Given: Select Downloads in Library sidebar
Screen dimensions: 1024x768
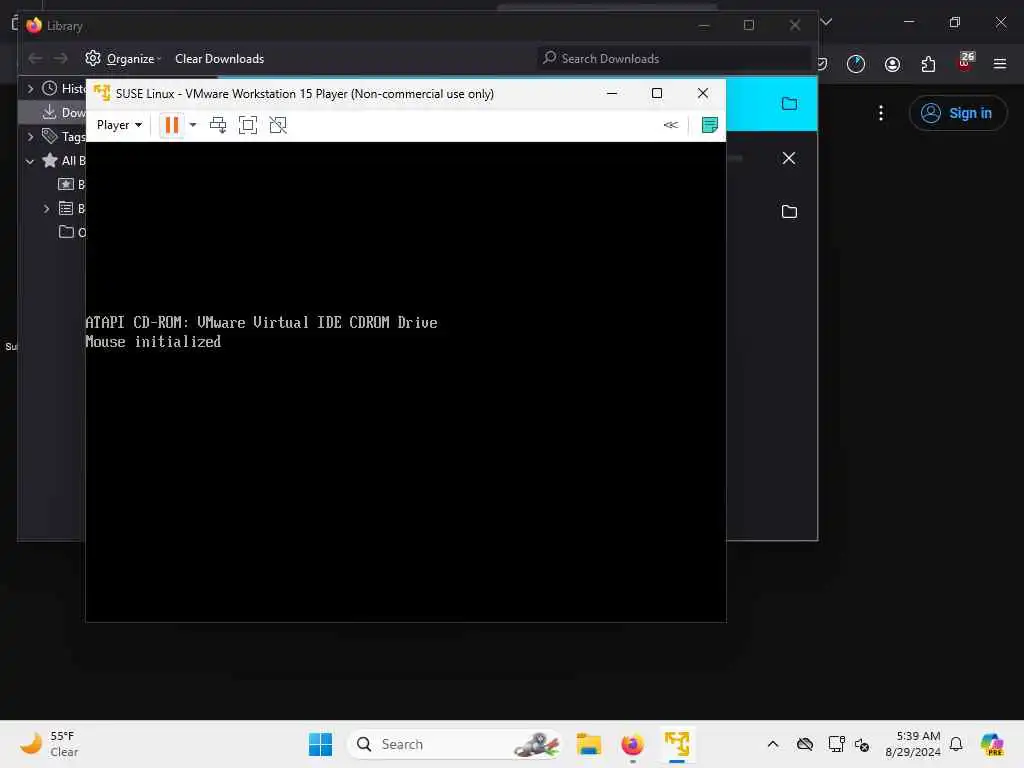Looking at the screenshot, I should pyautogui.click(x=54, y=112).
